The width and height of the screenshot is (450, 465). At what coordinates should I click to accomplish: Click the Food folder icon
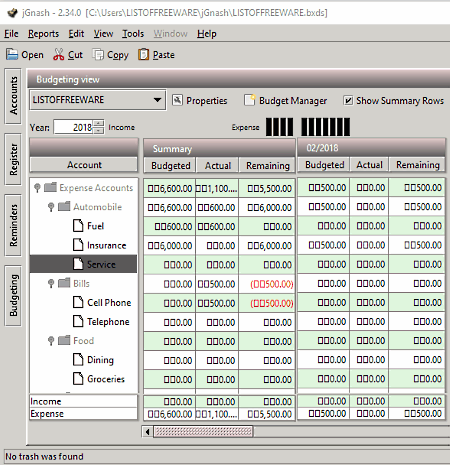point(64,340)
